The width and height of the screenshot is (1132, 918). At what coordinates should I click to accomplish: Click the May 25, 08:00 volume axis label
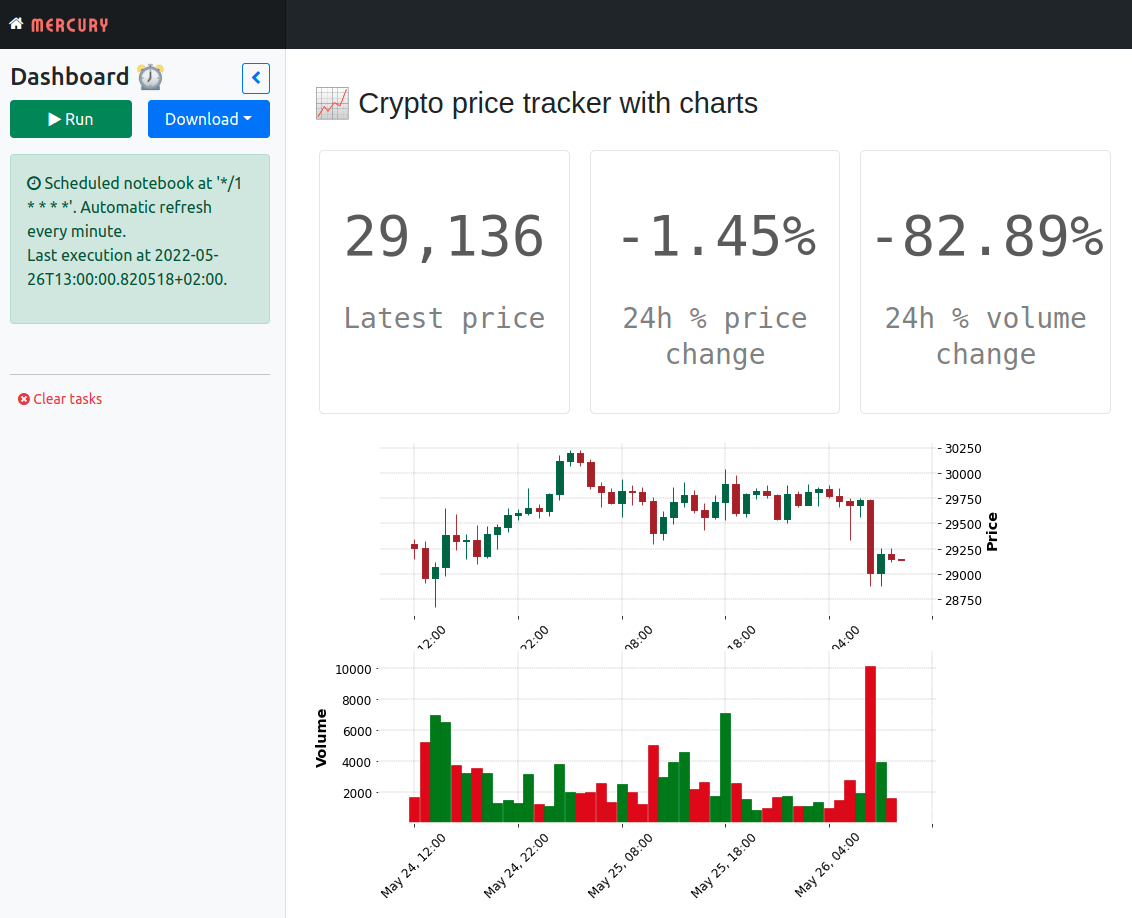click(x=620, y=862)
